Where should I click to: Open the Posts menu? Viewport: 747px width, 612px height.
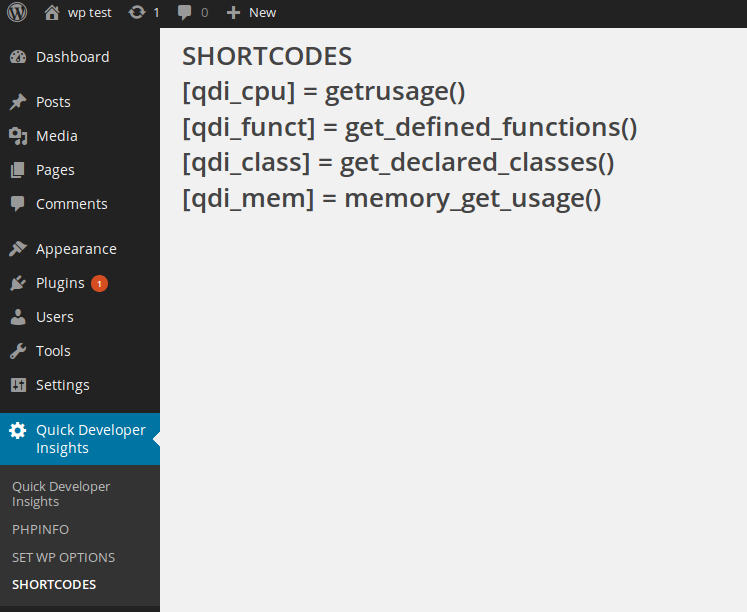pos(53,102)
